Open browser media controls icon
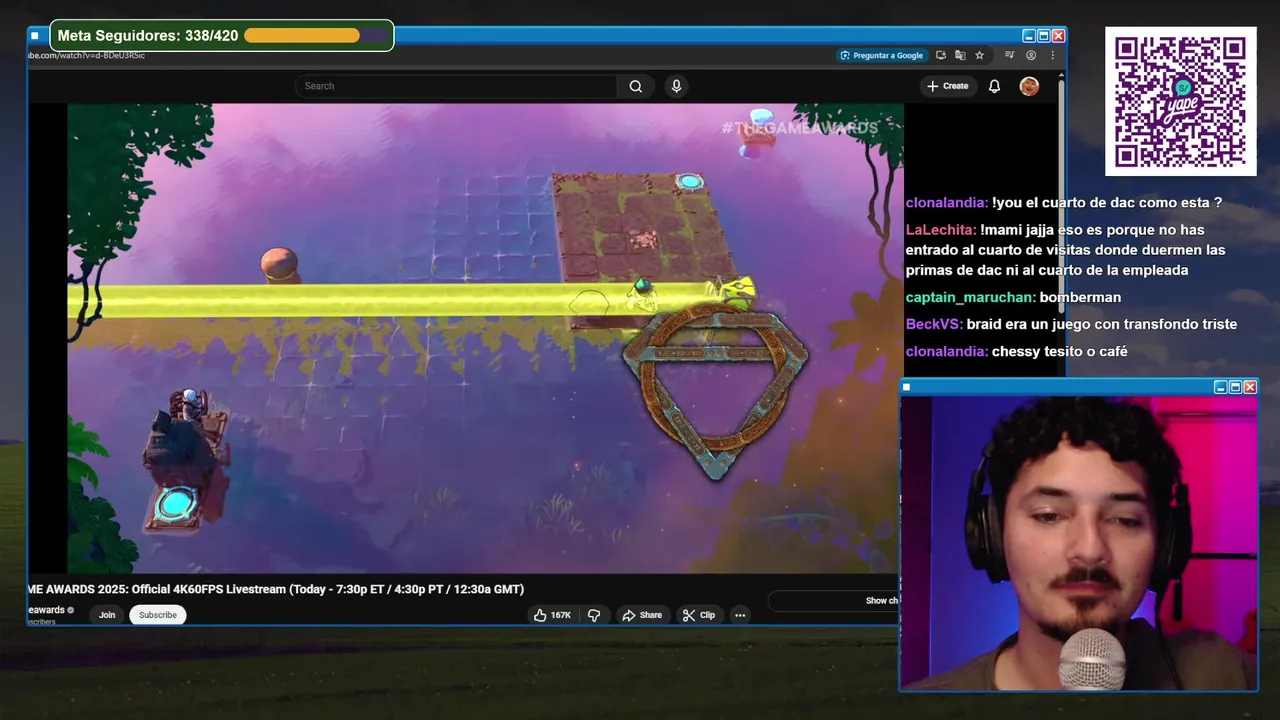 tap(1010, 55)
